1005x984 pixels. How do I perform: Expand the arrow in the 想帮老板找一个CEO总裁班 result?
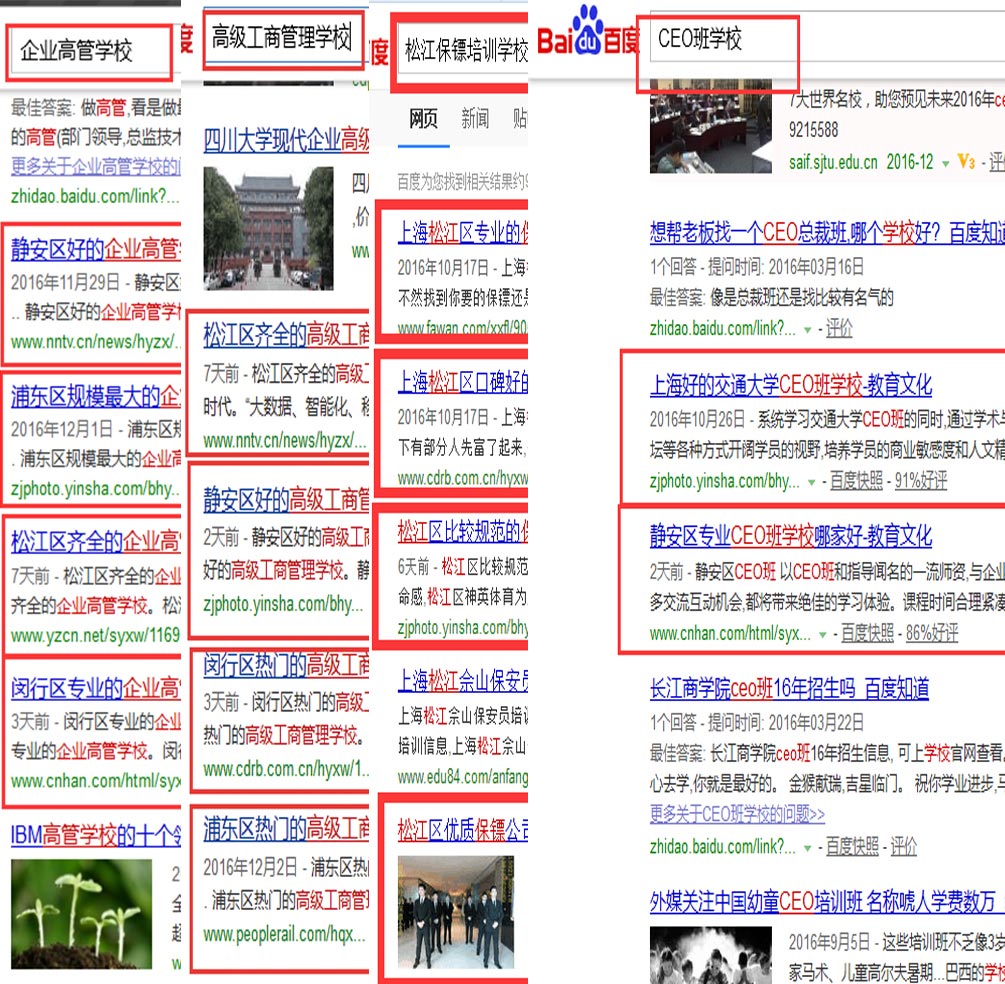click(x=808, y=329)
